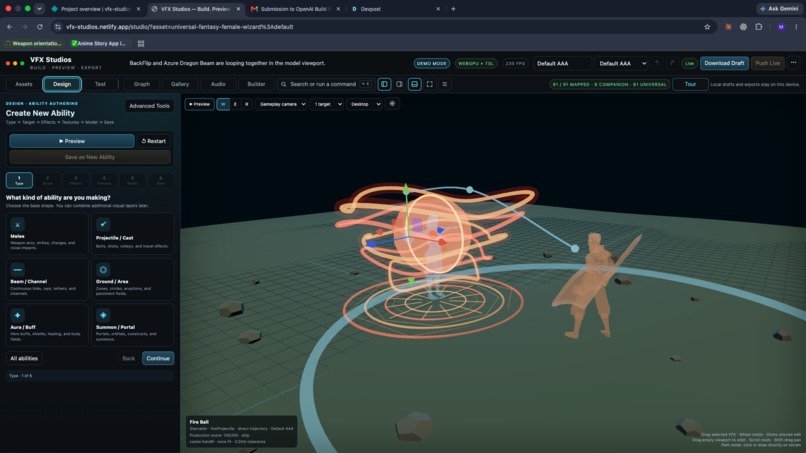
Task: Click the Ask Gemini button
Action: [778, 9]
